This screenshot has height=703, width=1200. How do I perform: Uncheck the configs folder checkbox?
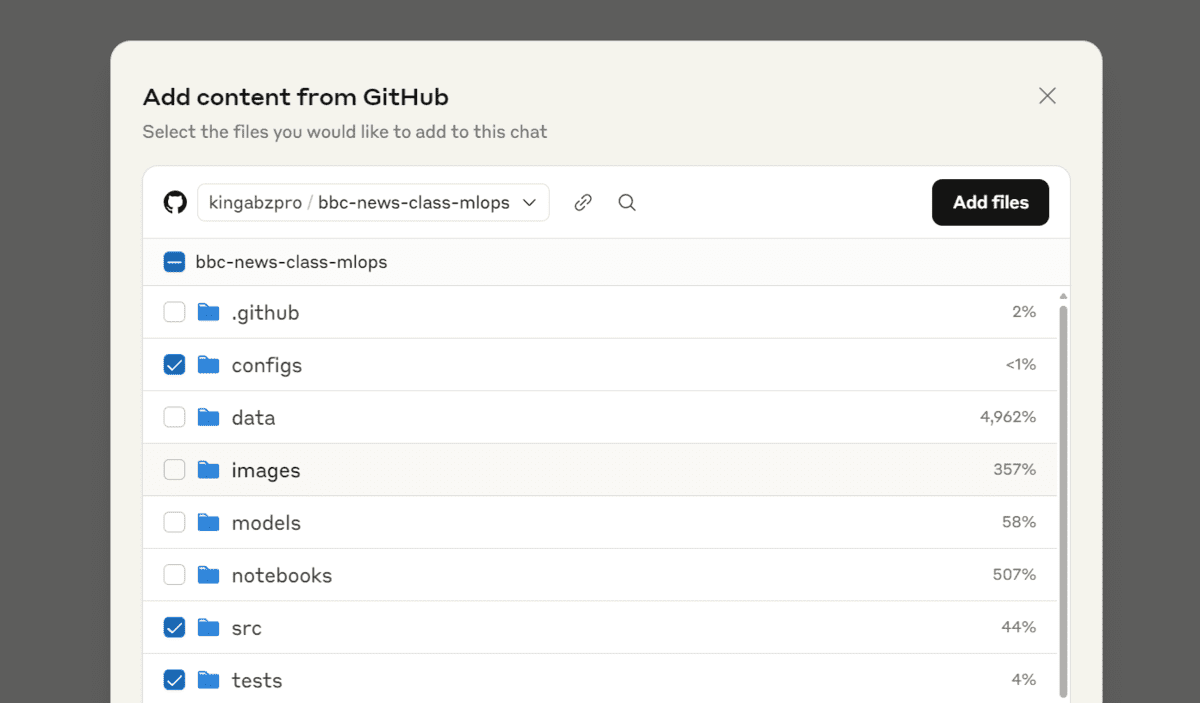tap(174, 365)
